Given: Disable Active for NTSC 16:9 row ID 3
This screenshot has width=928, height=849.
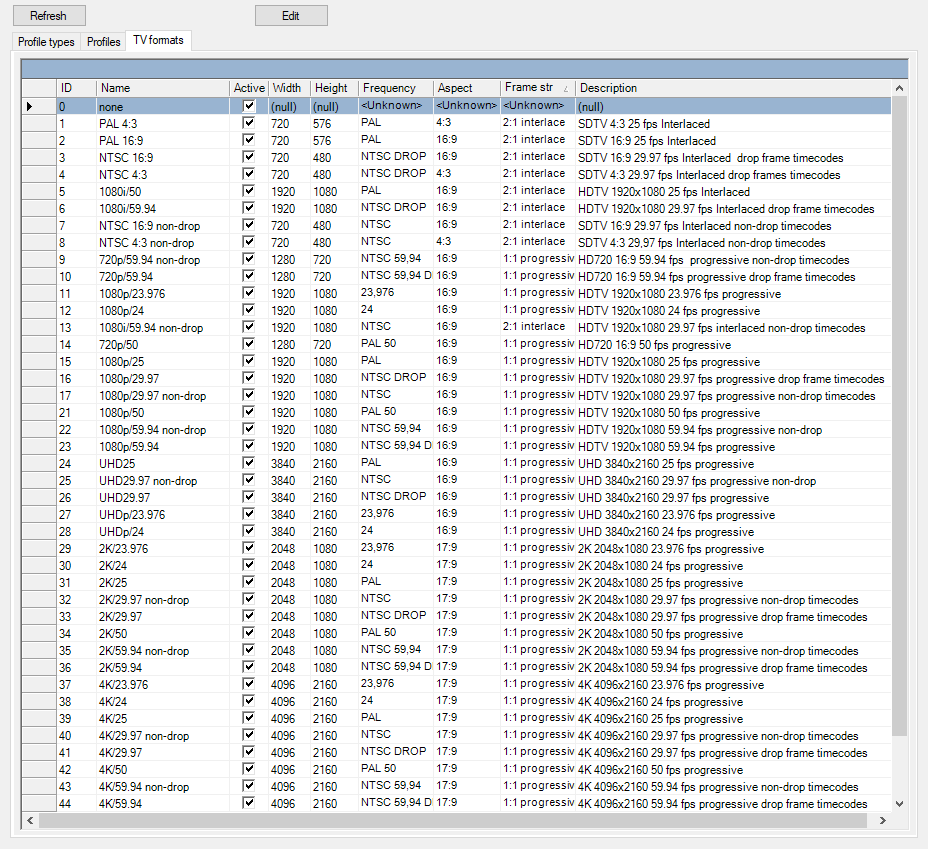Looking at the screenshot, I should (x=249, y=157).
